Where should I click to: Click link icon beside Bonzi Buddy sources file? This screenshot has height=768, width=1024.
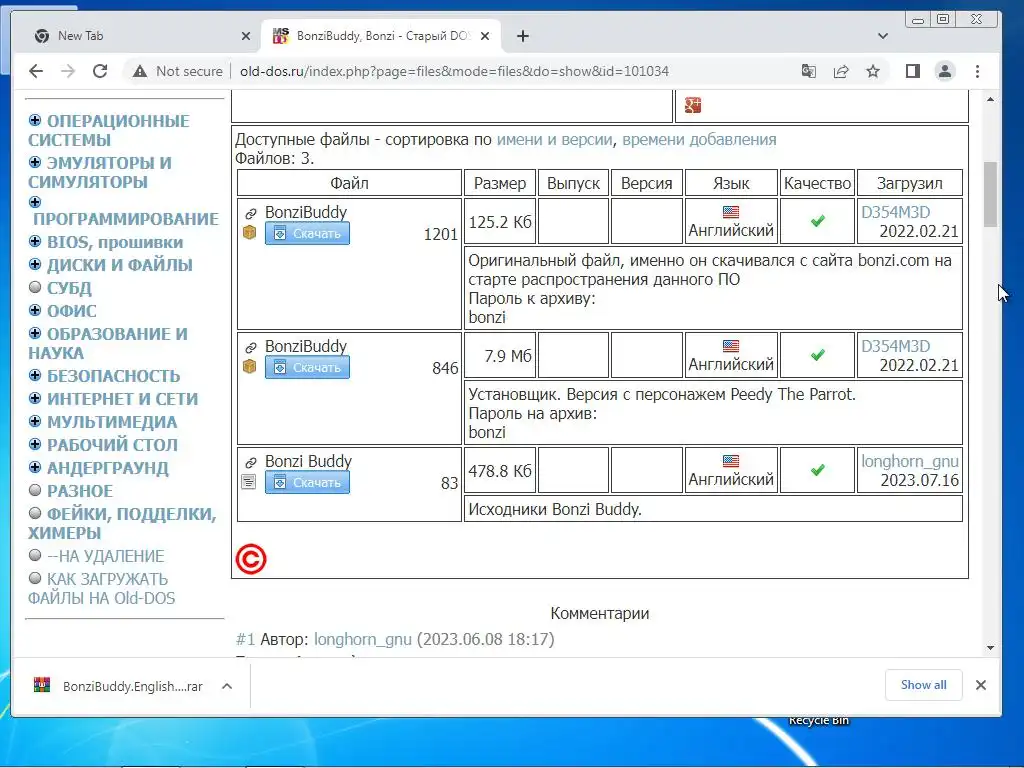click(250, 462)
